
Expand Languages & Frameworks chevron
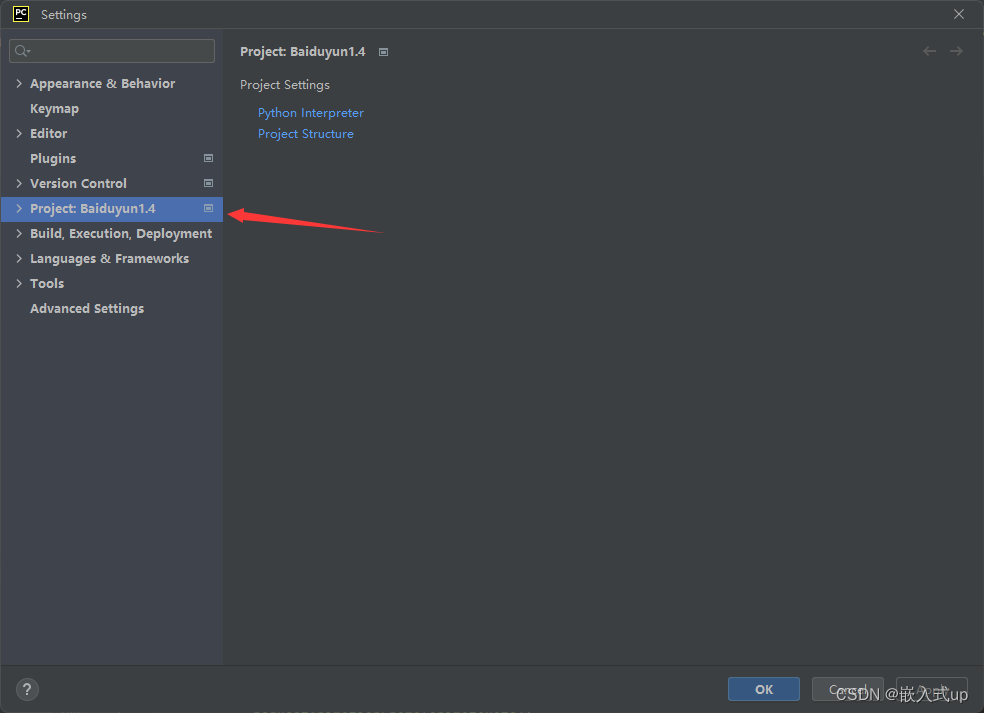(x=19, y=259)
